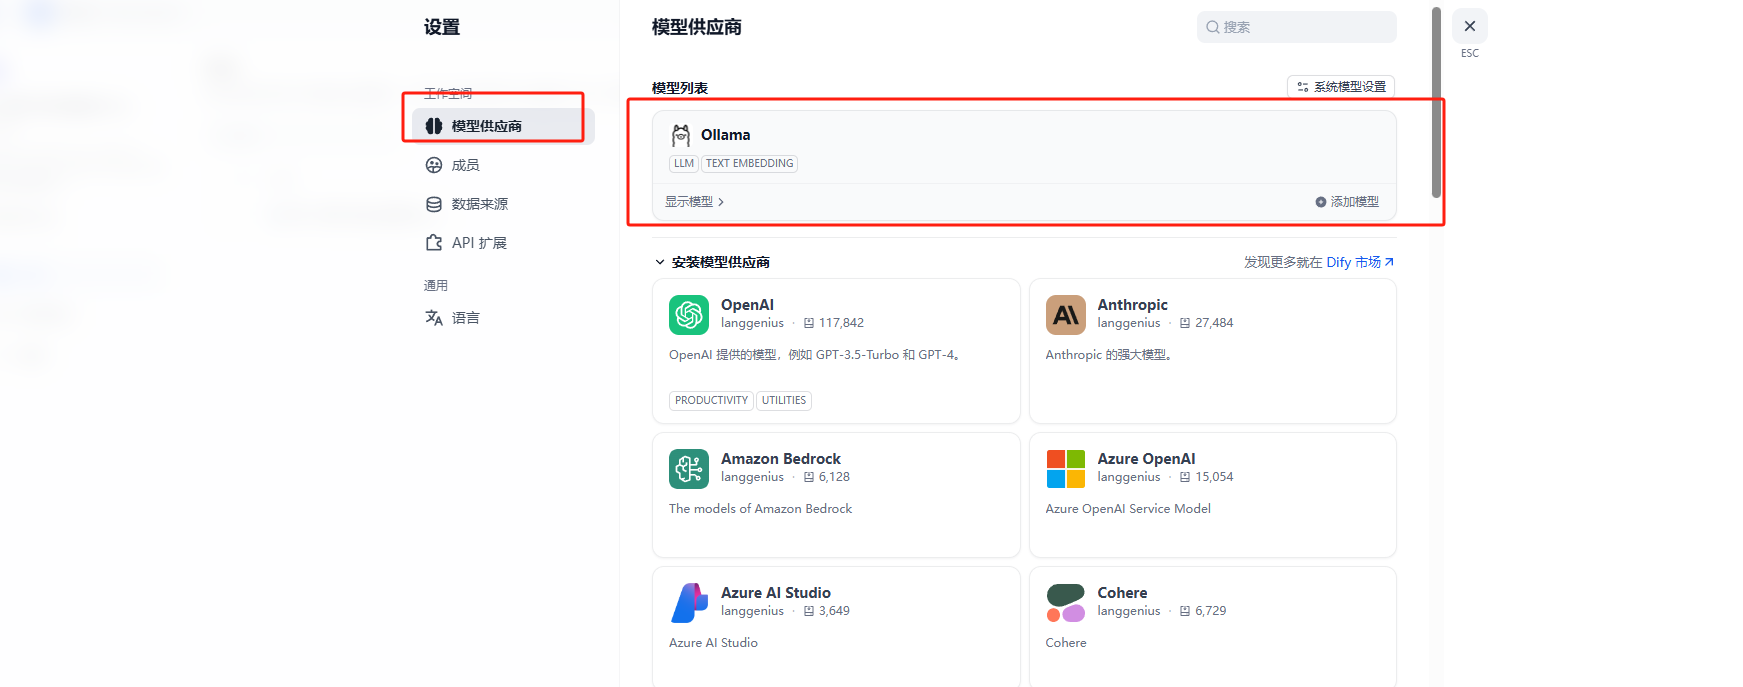Click the Dify 市场 external arrow icon
Image resolution: width=1743 pixels, height=687 pixels.
pos(1389,262)
